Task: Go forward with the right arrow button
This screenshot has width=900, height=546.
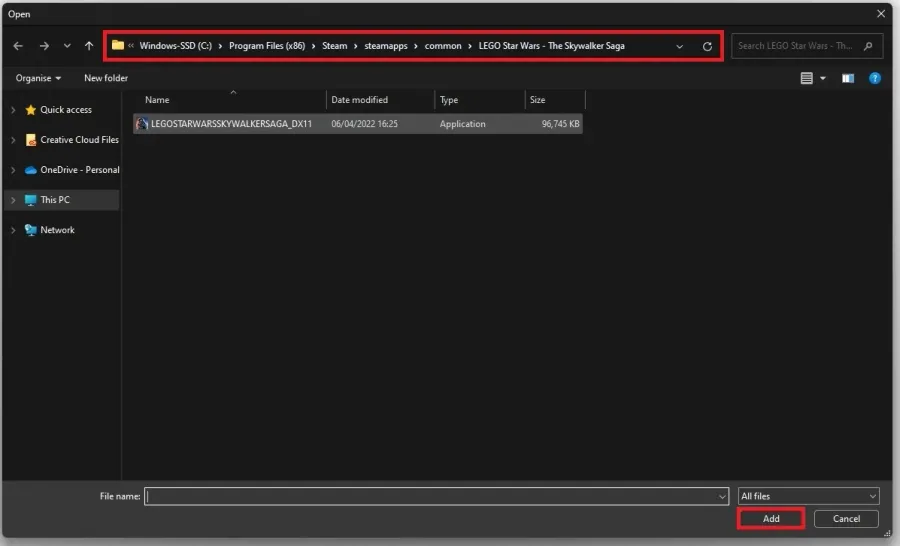Action: (x=44, y=46)
